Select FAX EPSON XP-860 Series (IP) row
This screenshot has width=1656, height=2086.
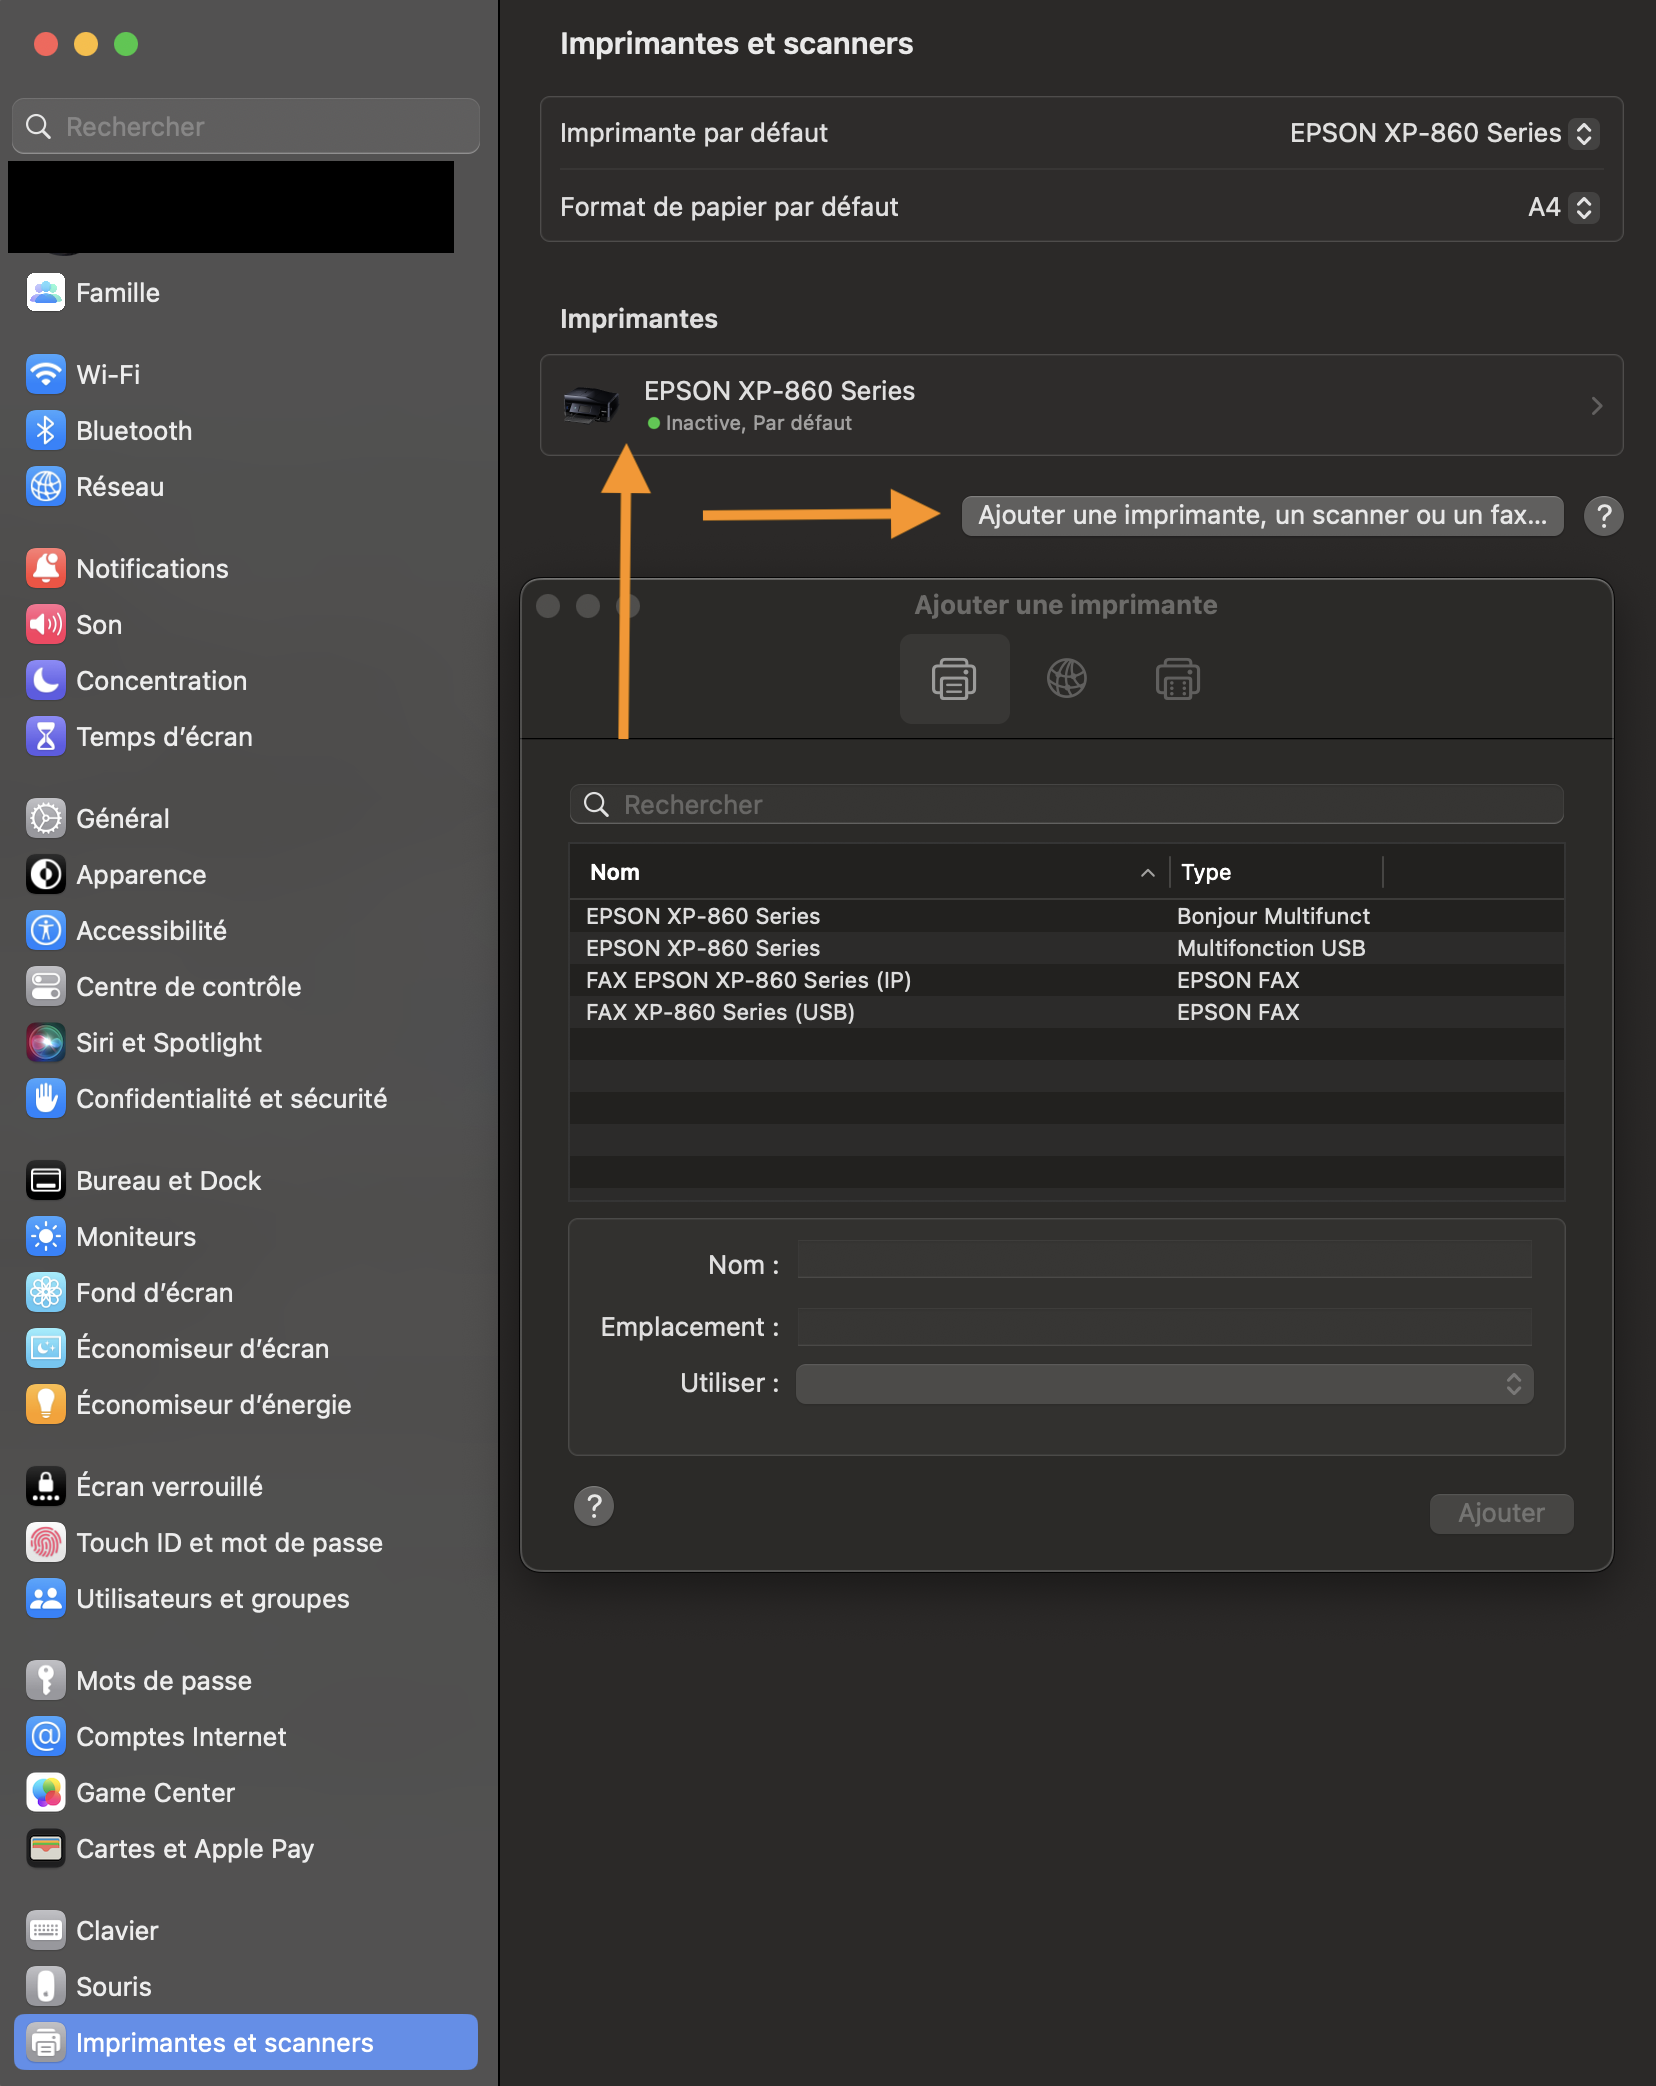click(x=1066, y=980)
